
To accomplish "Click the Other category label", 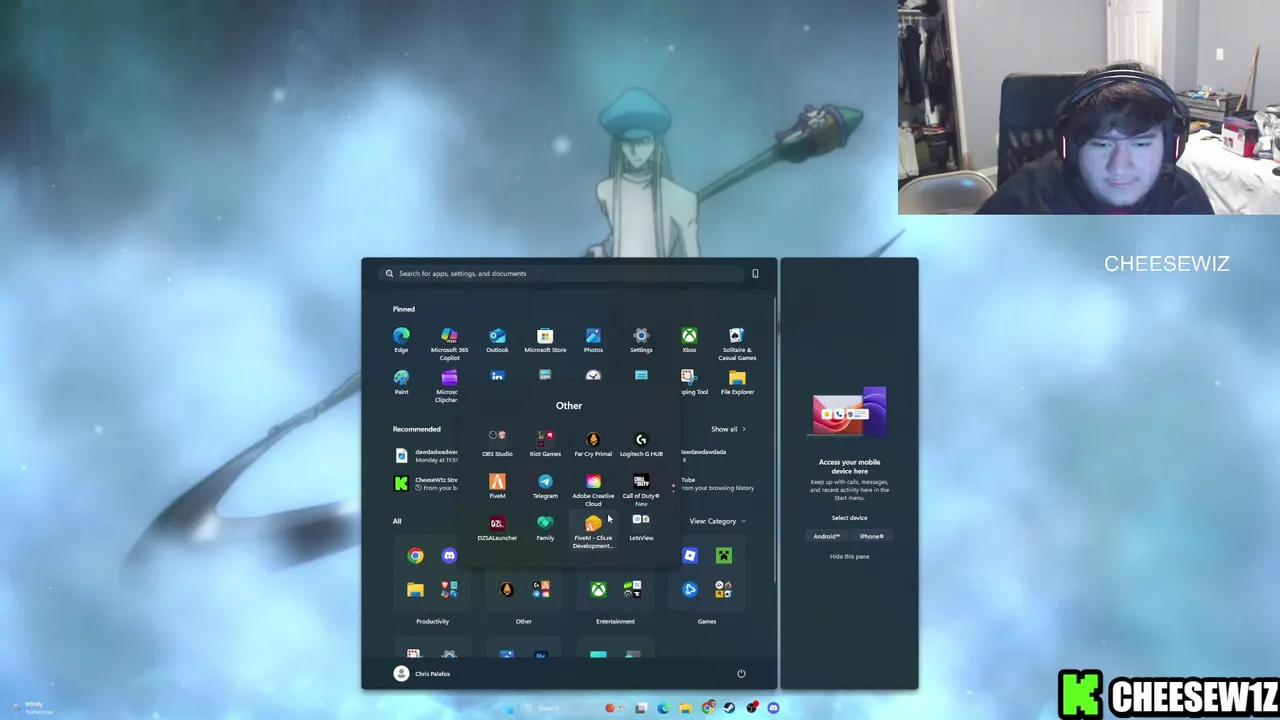I will coord(523,622).
